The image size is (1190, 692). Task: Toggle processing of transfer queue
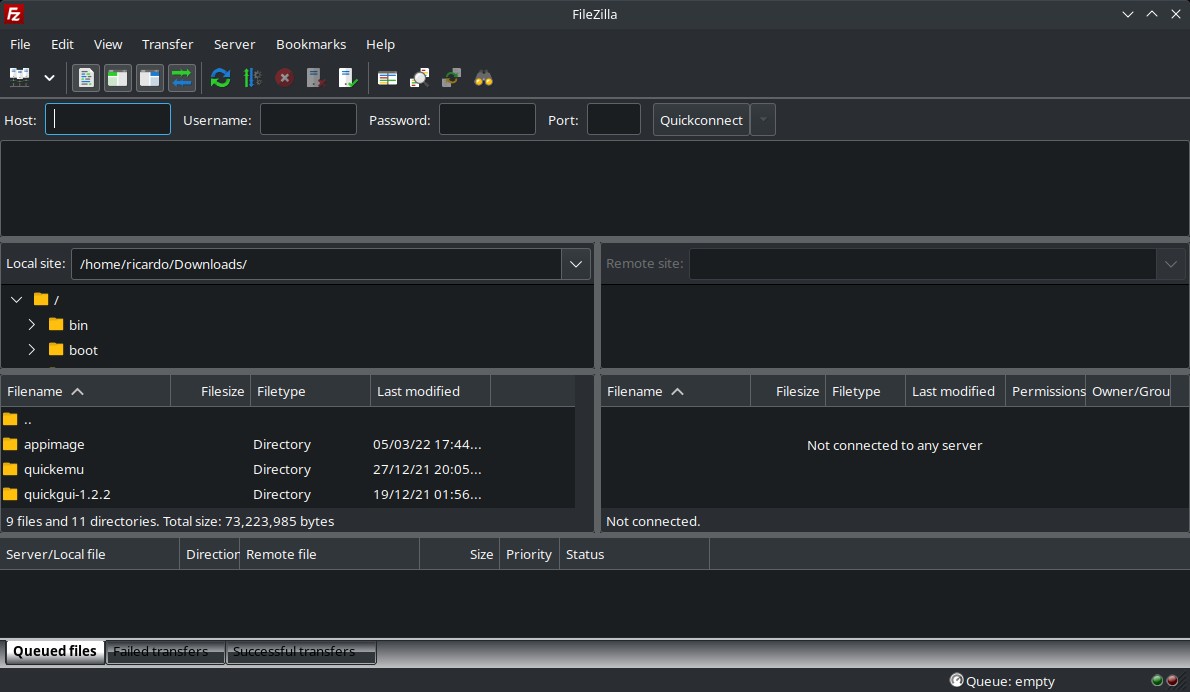(x=252, y=77)
